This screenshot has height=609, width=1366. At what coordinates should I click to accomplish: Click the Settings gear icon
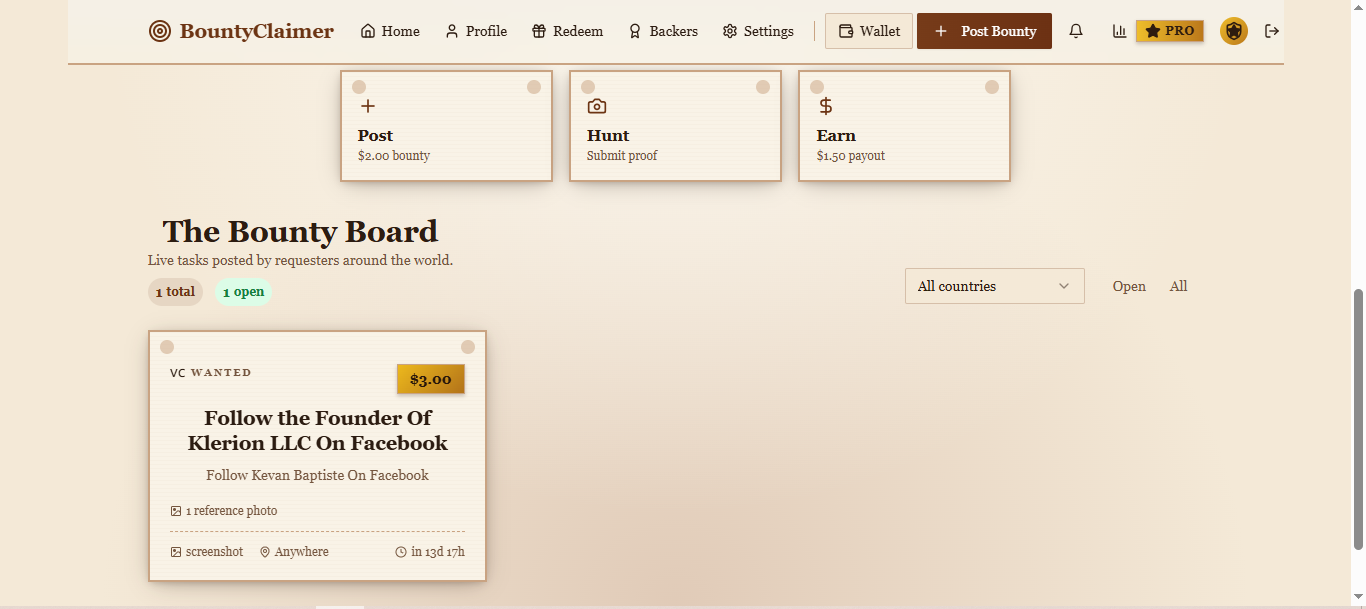[730, 31]
